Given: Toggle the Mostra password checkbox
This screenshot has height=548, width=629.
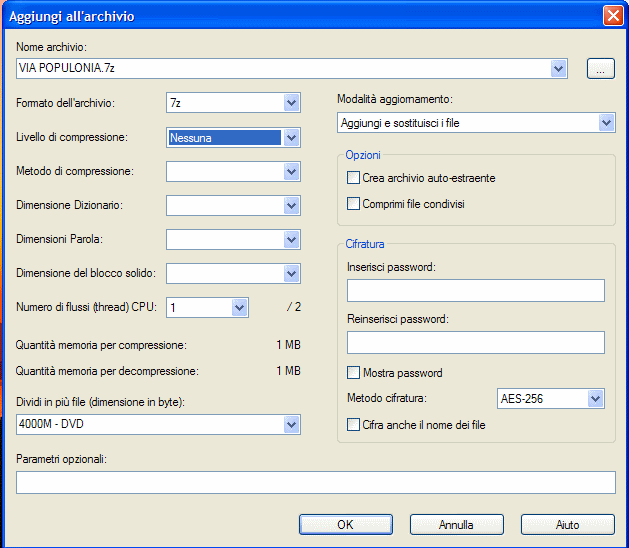Looking at the screenshot, I should pos(353,373).
